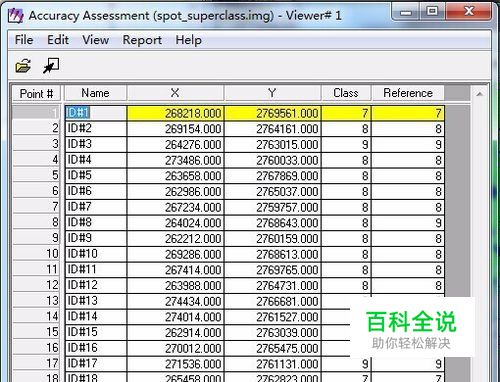Click Y value 2764731.000

tap(273, 285)
